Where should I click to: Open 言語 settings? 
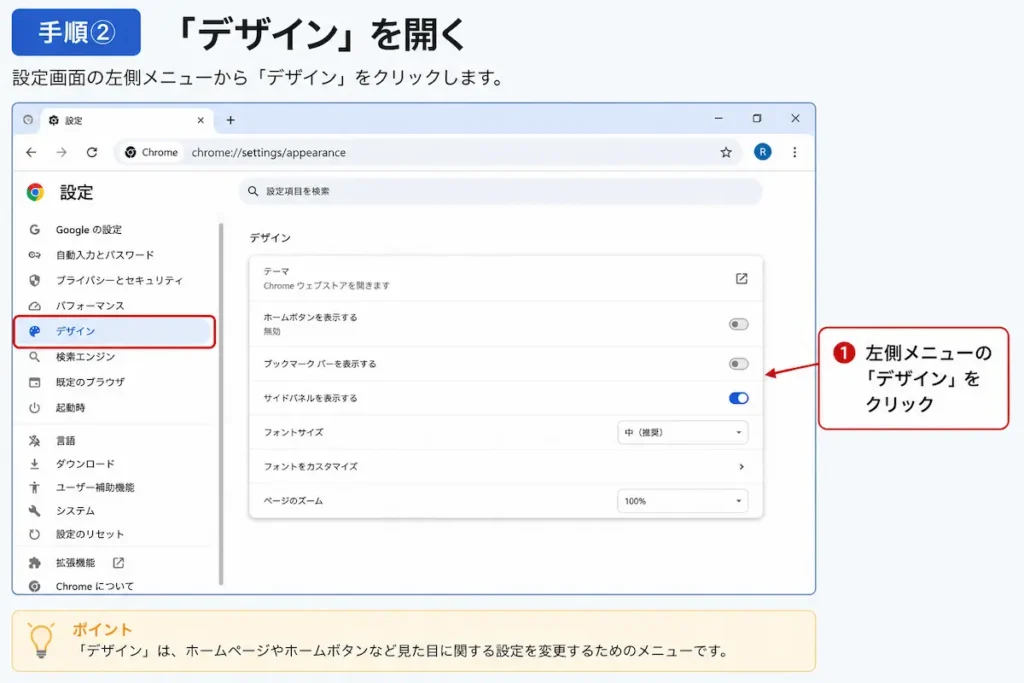point(65,441)
